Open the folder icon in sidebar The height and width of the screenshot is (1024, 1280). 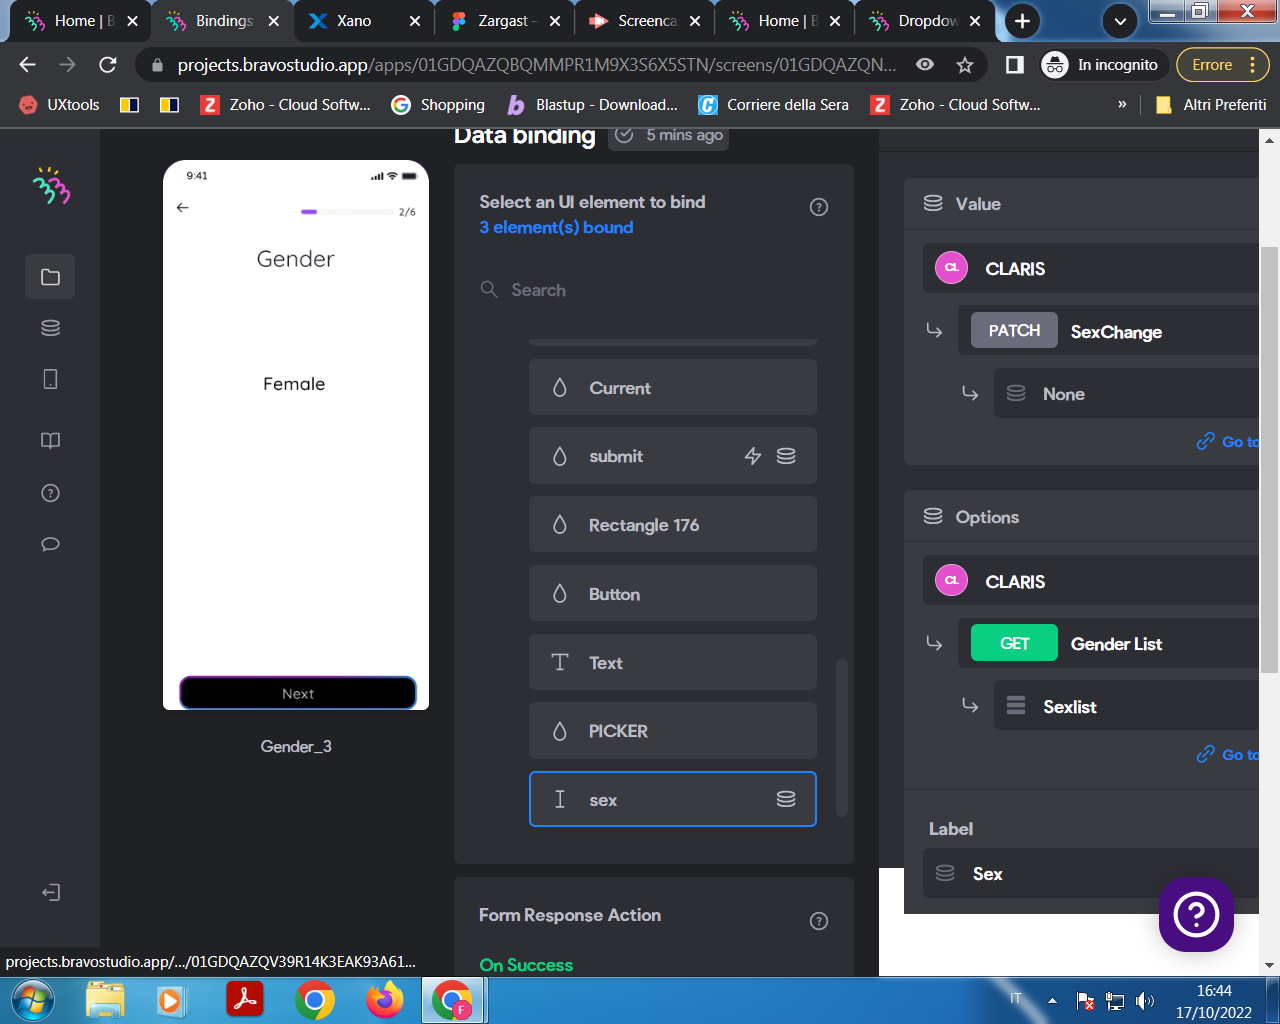tap(50, 277)
